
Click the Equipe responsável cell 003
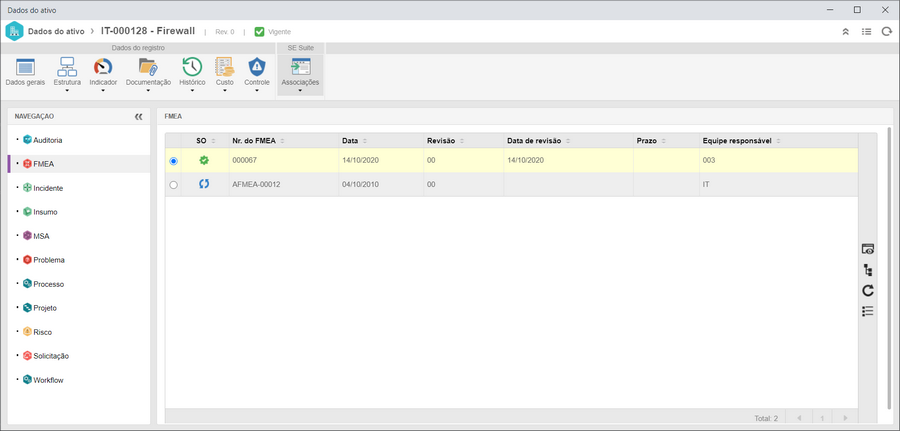[x=708, y=161]
